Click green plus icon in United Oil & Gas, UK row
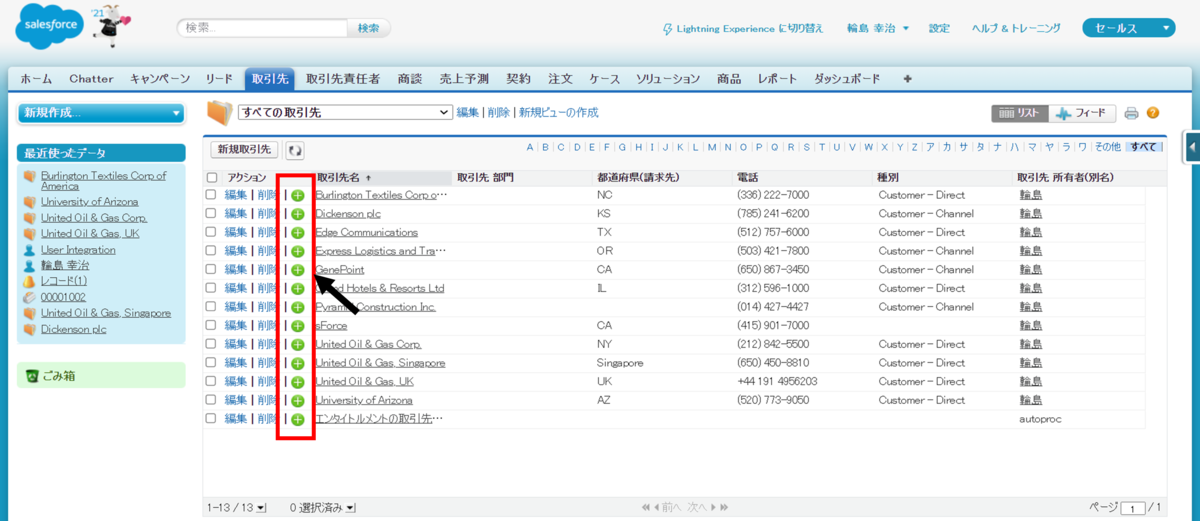Image resolution: width=1200 pixels, height=521 pixels. click(x=298, y=382)
